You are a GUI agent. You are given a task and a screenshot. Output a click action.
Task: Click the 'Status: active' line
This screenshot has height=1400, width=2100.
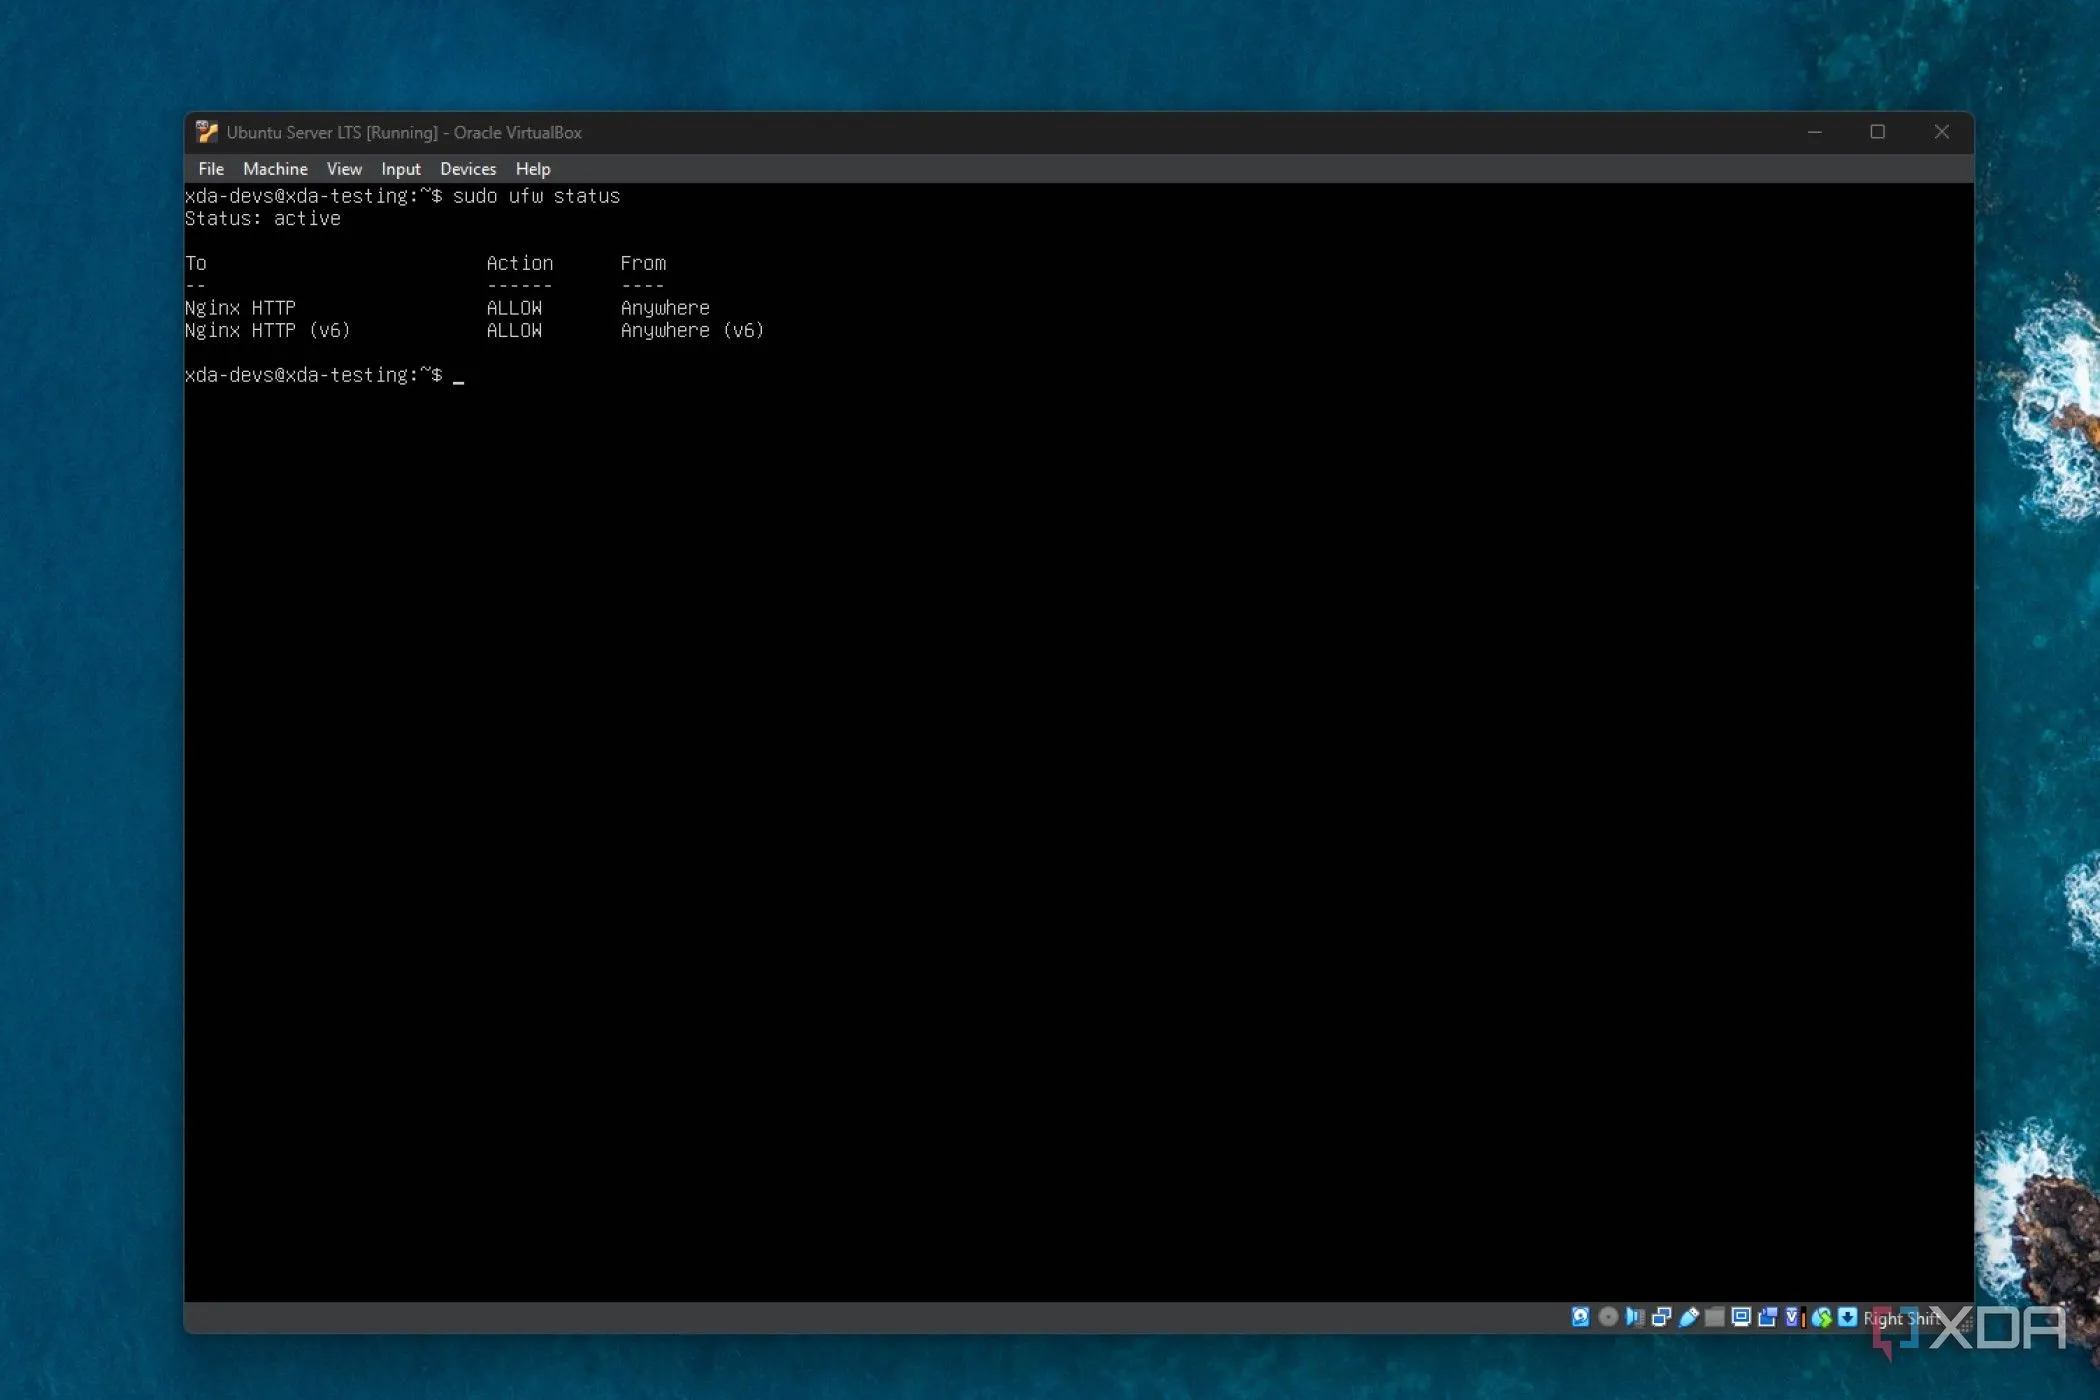262,218
